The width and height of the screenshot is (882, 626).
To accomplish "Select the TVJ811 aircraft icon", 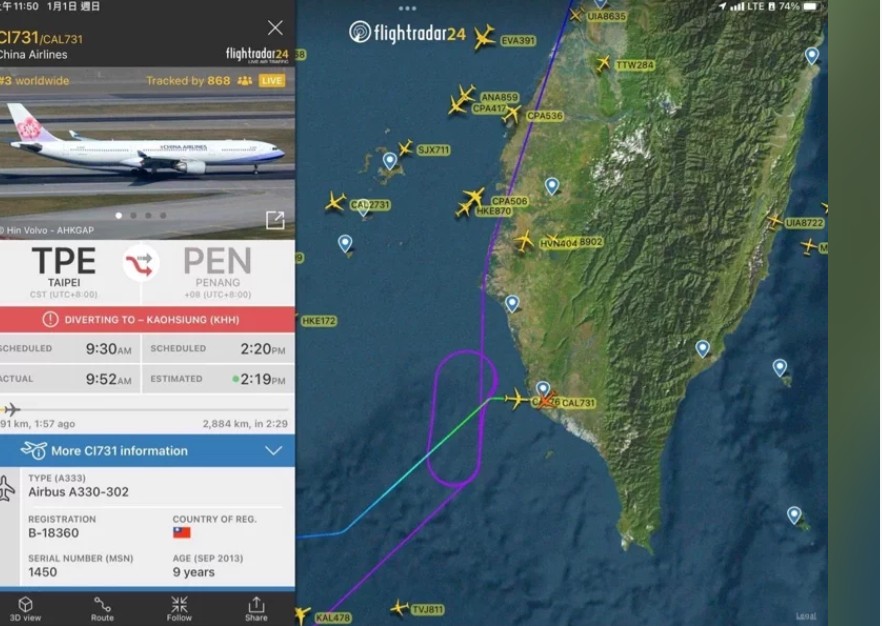I will pyautogui.click(x=399, y=607).
